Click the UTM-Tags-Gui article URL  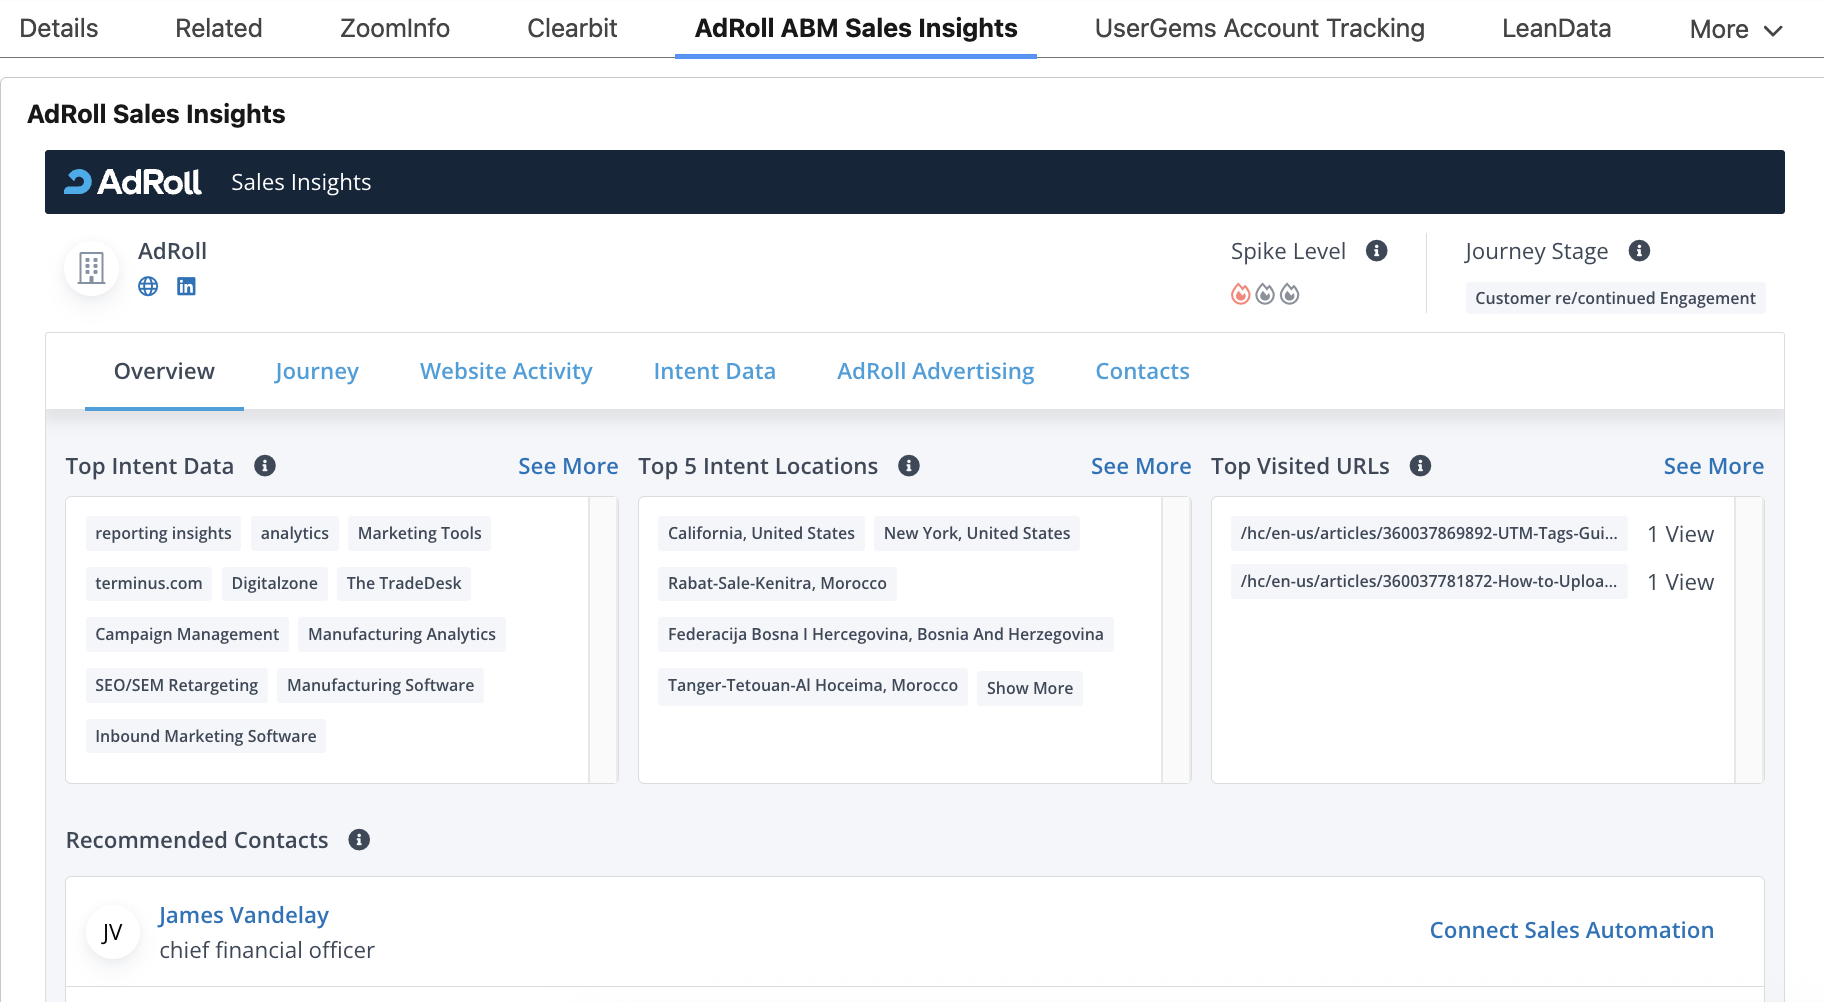pyautogui.click(x=1429, y=533)
